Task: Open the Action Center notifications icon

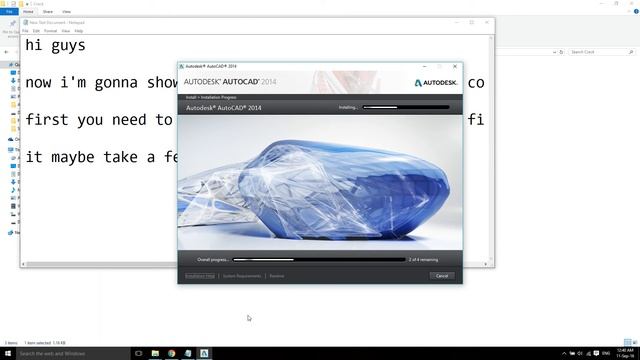Action: (x=596, y=353)
